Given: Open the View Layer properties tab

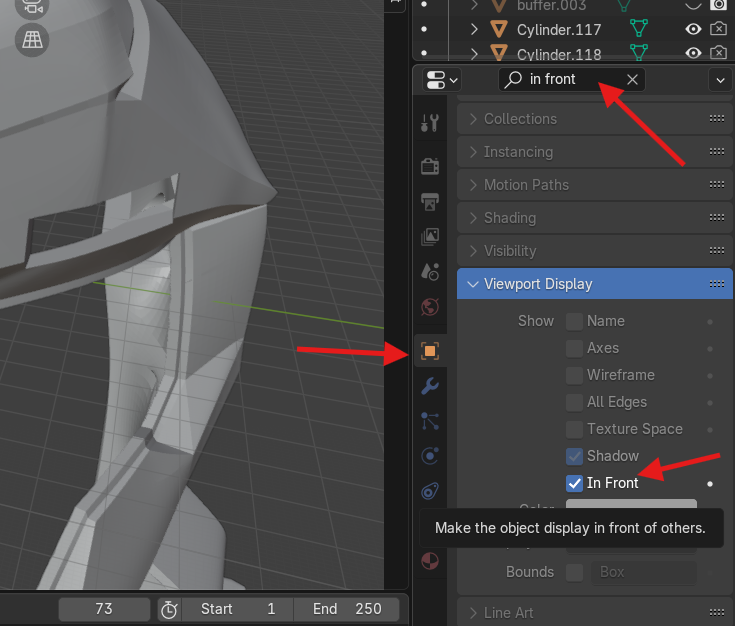Looking at the screenshot, I should tap(430, 236).
